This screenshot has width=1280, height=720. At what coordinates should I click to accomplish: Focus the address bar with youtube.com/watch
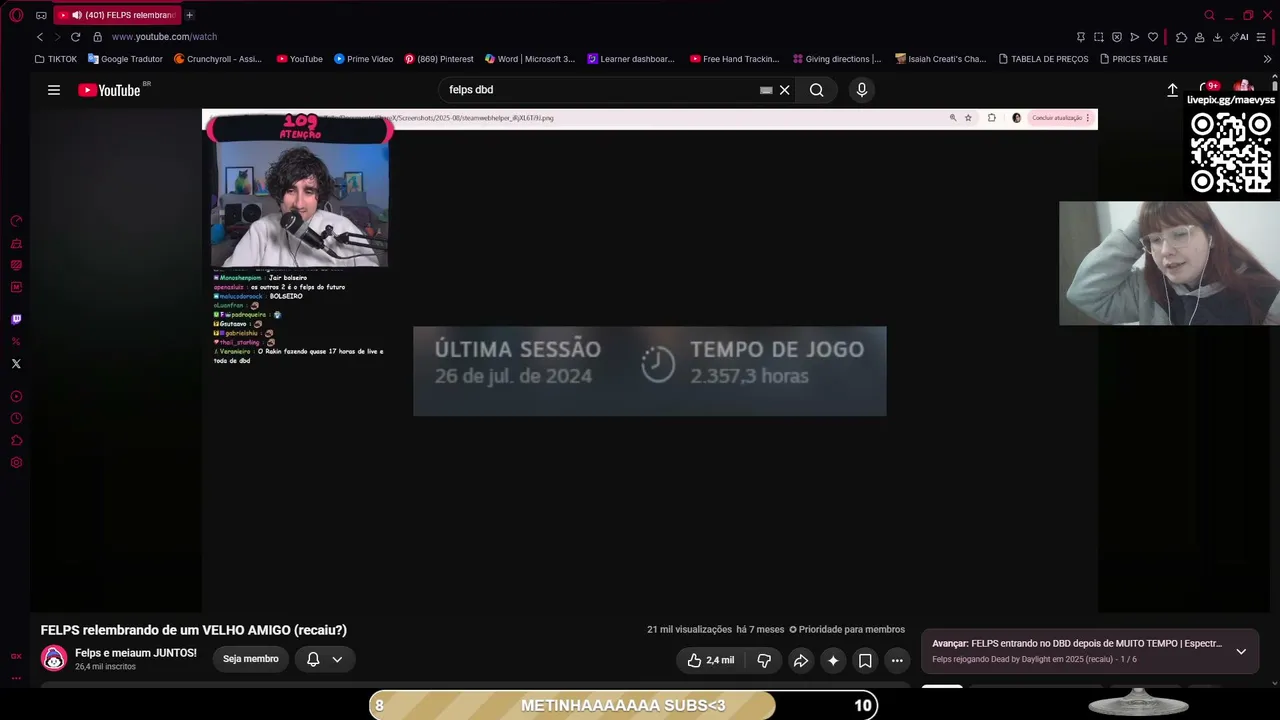click(164, 37)
